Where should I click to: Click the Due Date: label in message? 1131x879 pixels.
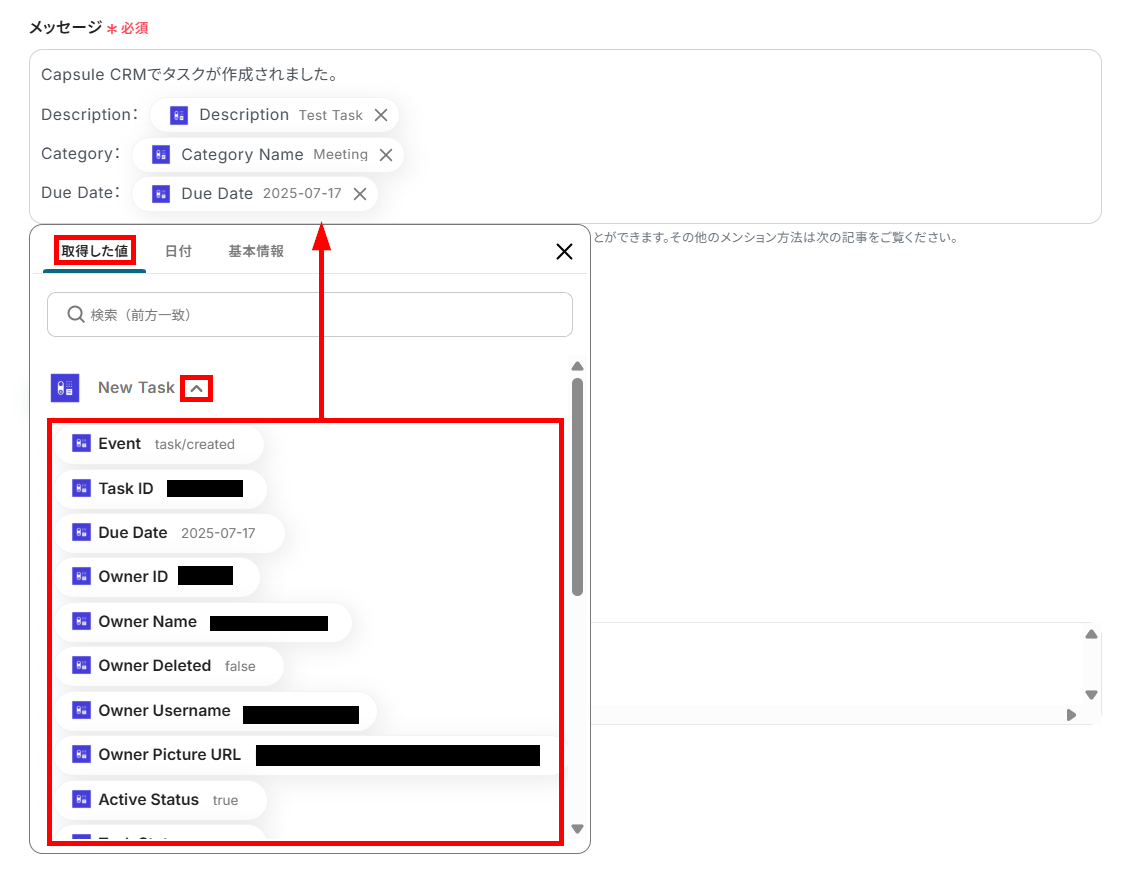click(x=81, y=193)
